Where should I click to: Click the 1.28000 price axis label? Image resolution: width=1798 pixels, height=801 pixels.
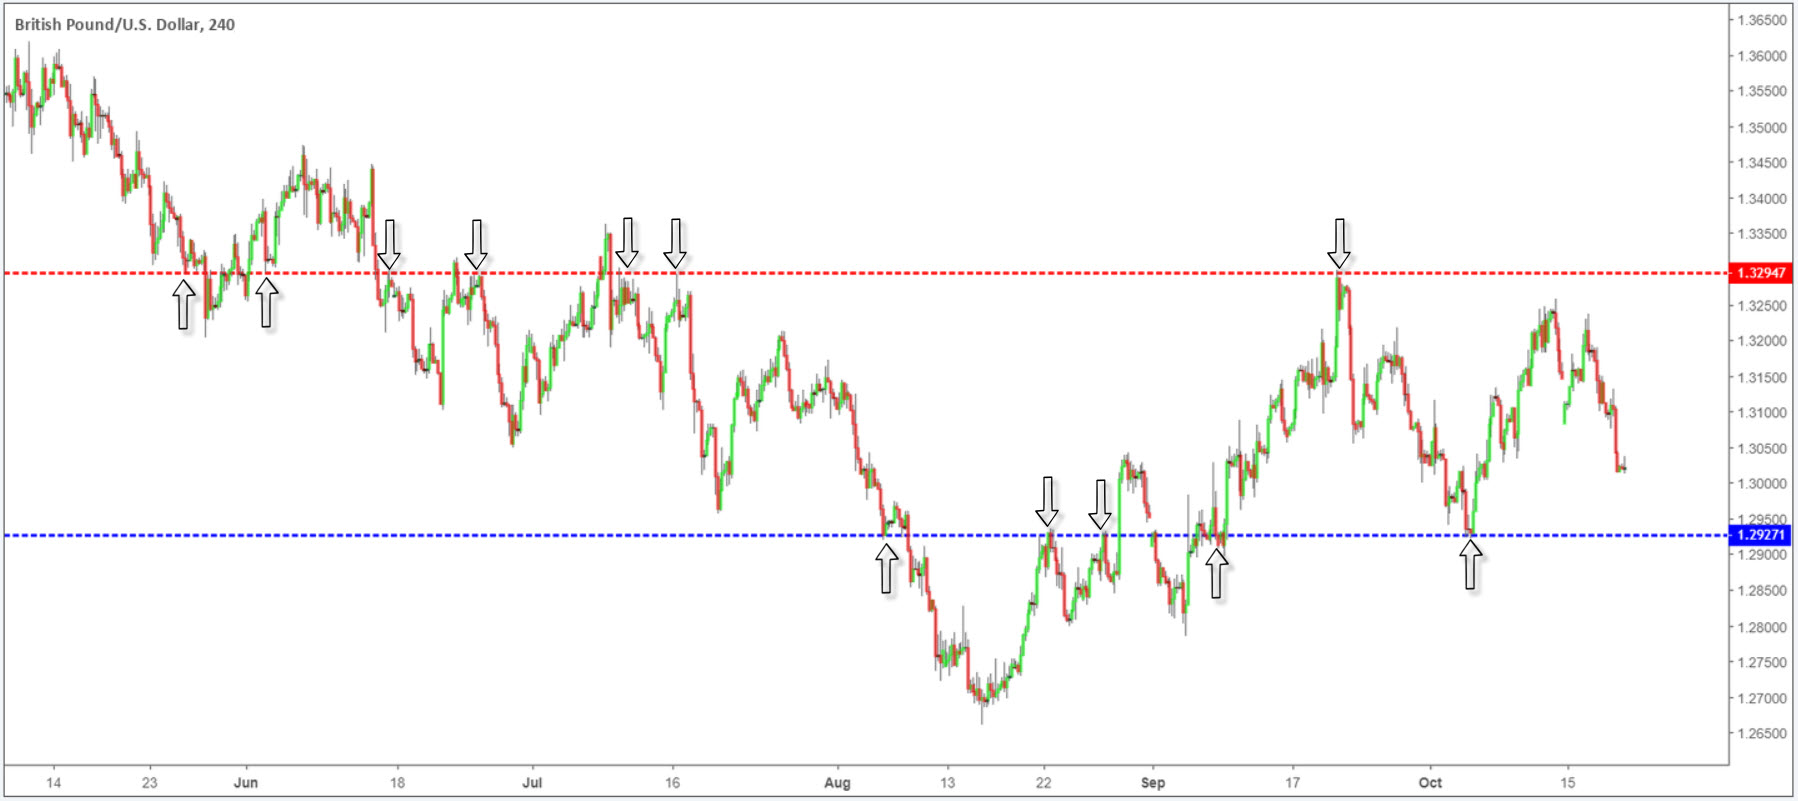coord(1761,628)
